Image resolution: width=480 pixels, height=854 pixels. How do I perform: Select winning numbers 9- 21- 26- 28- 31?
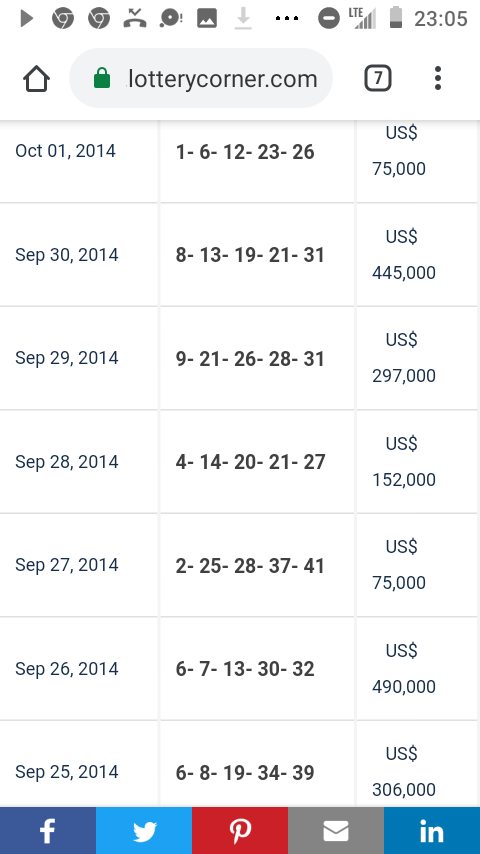coord(250,359)
